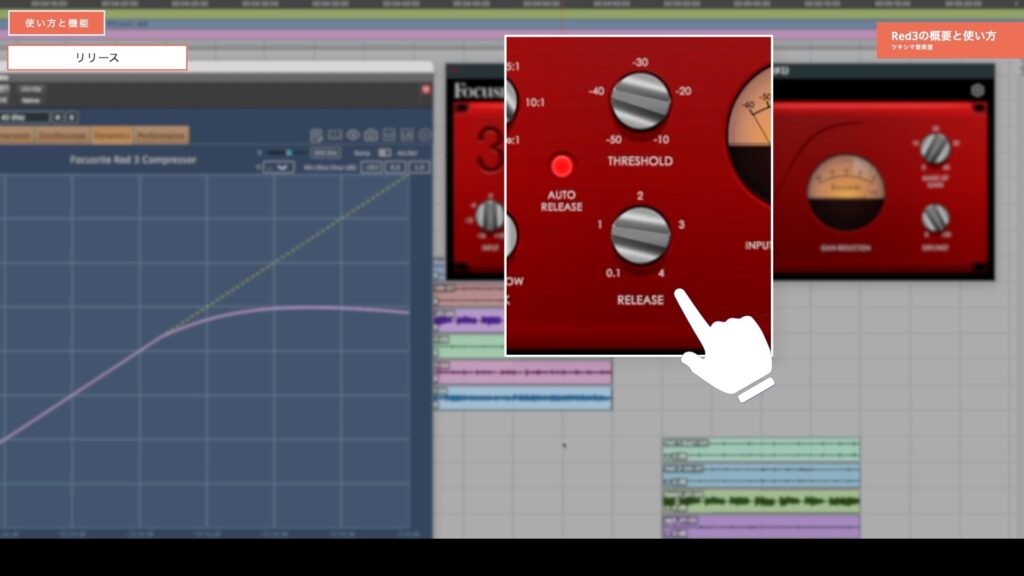Select the long pink audio clip
Viewport: 1024px width, 576px height.
click(525, 372)
